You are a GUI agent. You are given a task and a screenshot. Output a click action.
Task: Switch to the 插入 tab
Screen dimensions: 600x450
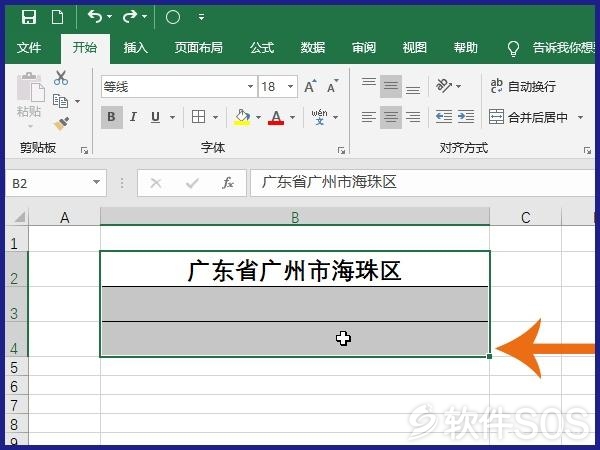[135, 47]
